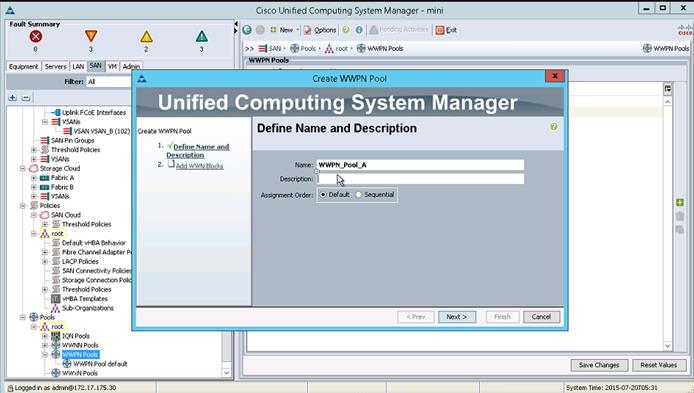Screen dimensions: 694x393
Task: Select the WWNN Pools tree item
Action: [x=80, y=345]
